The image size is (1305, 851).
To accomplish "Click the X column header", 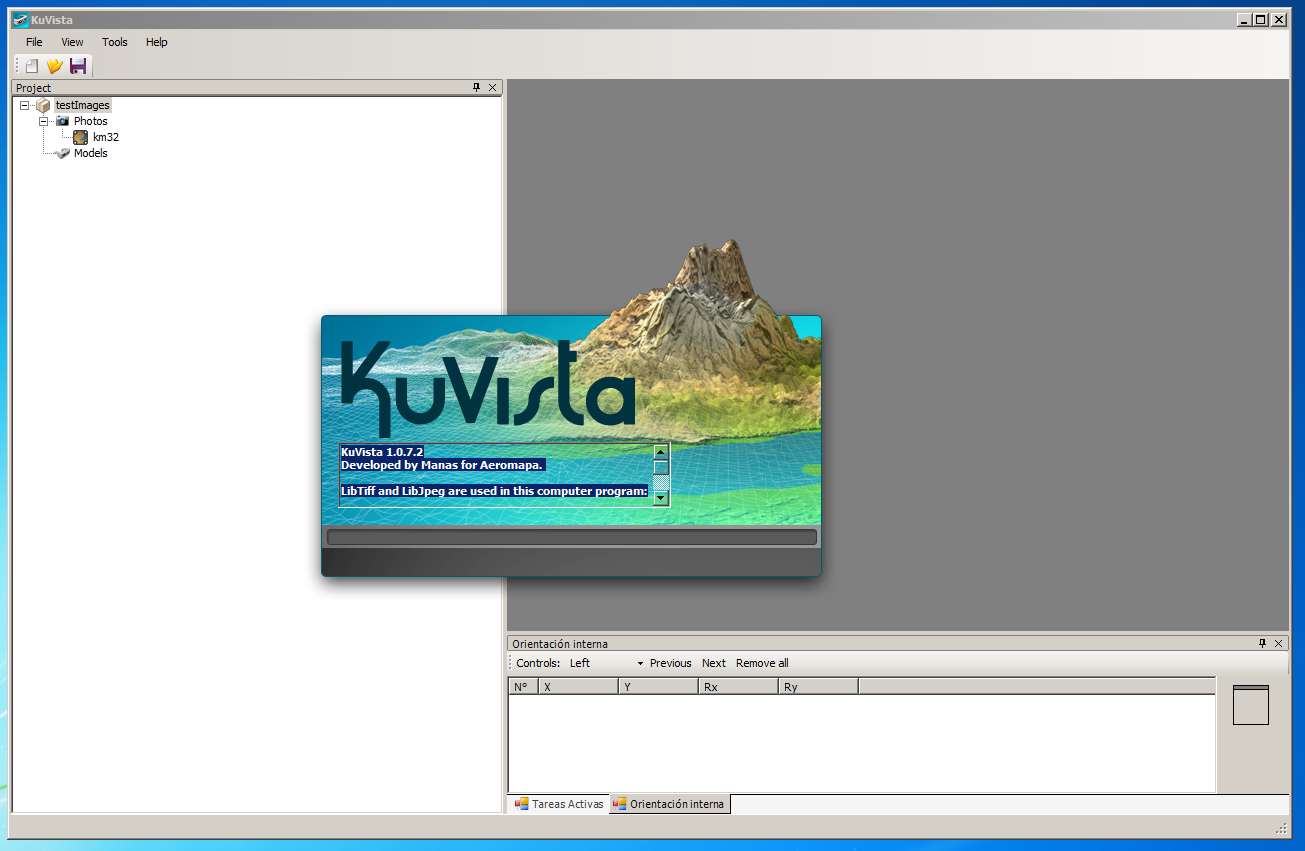I will click(578, 687).
